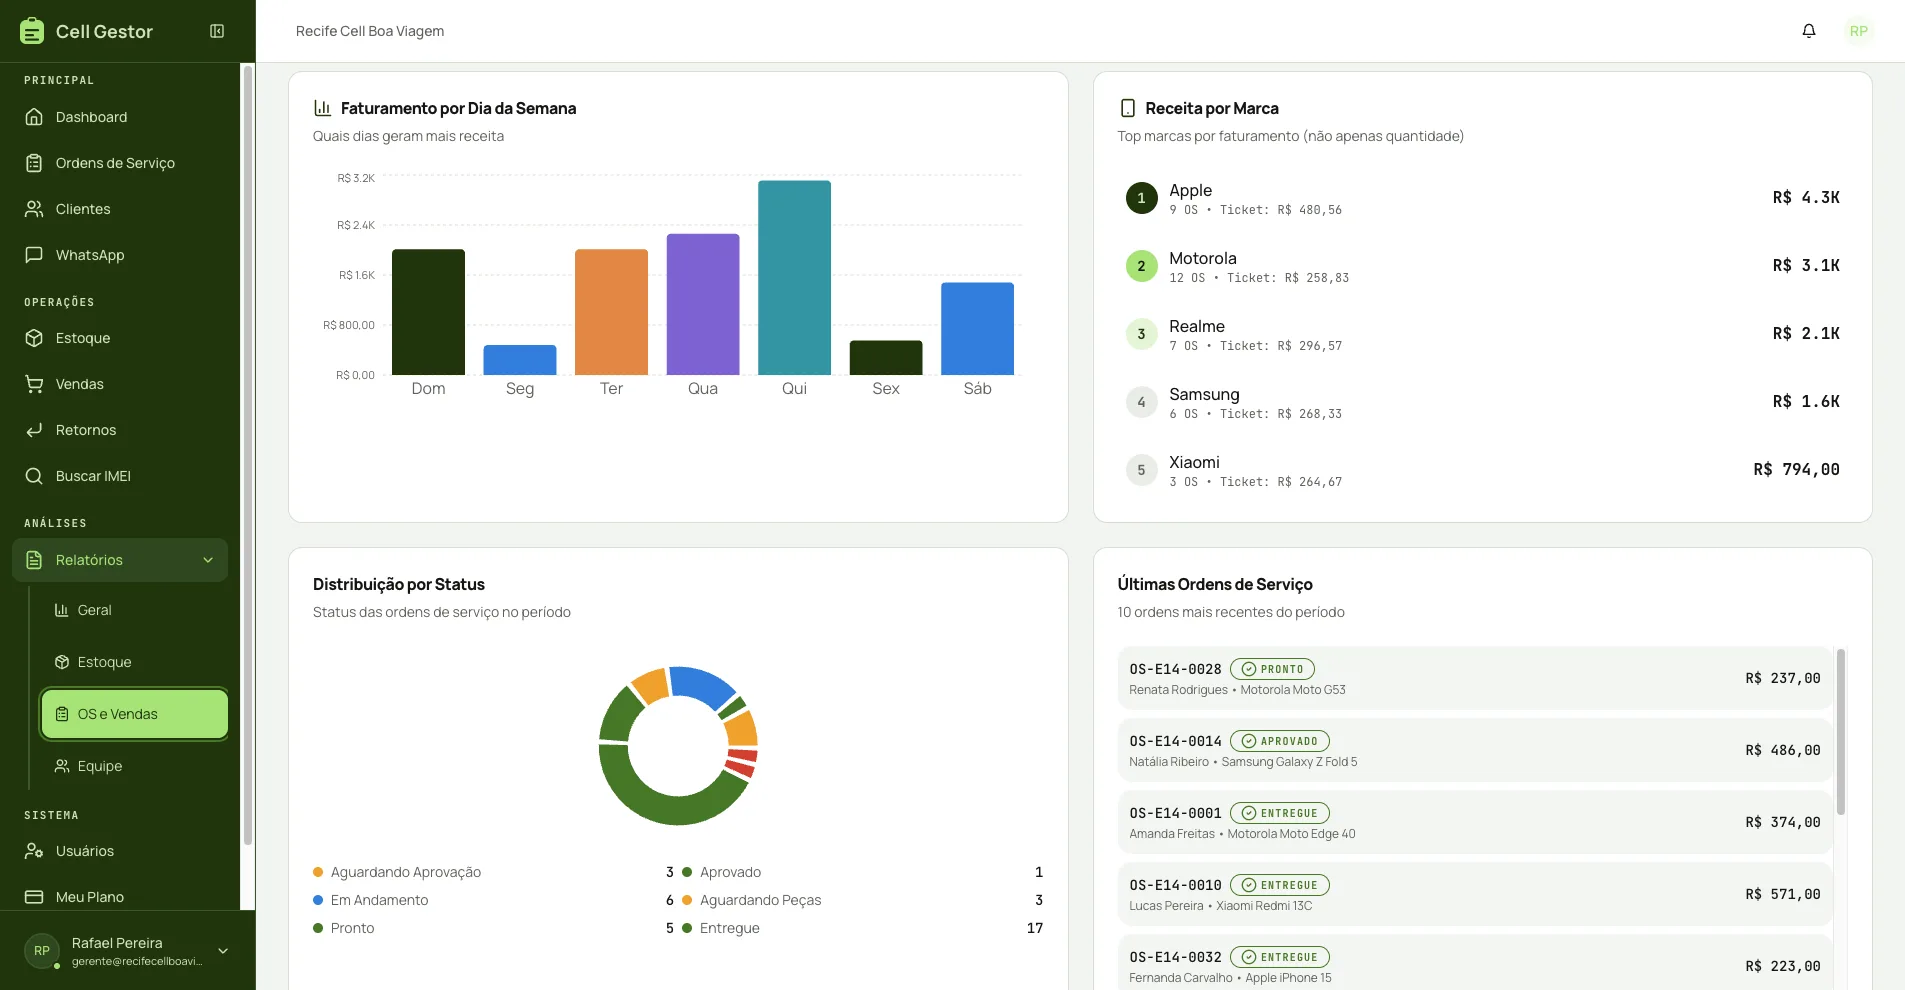Select the Apple brand row
Viewport: 1905px width, 990px height.
(1482, 198)
